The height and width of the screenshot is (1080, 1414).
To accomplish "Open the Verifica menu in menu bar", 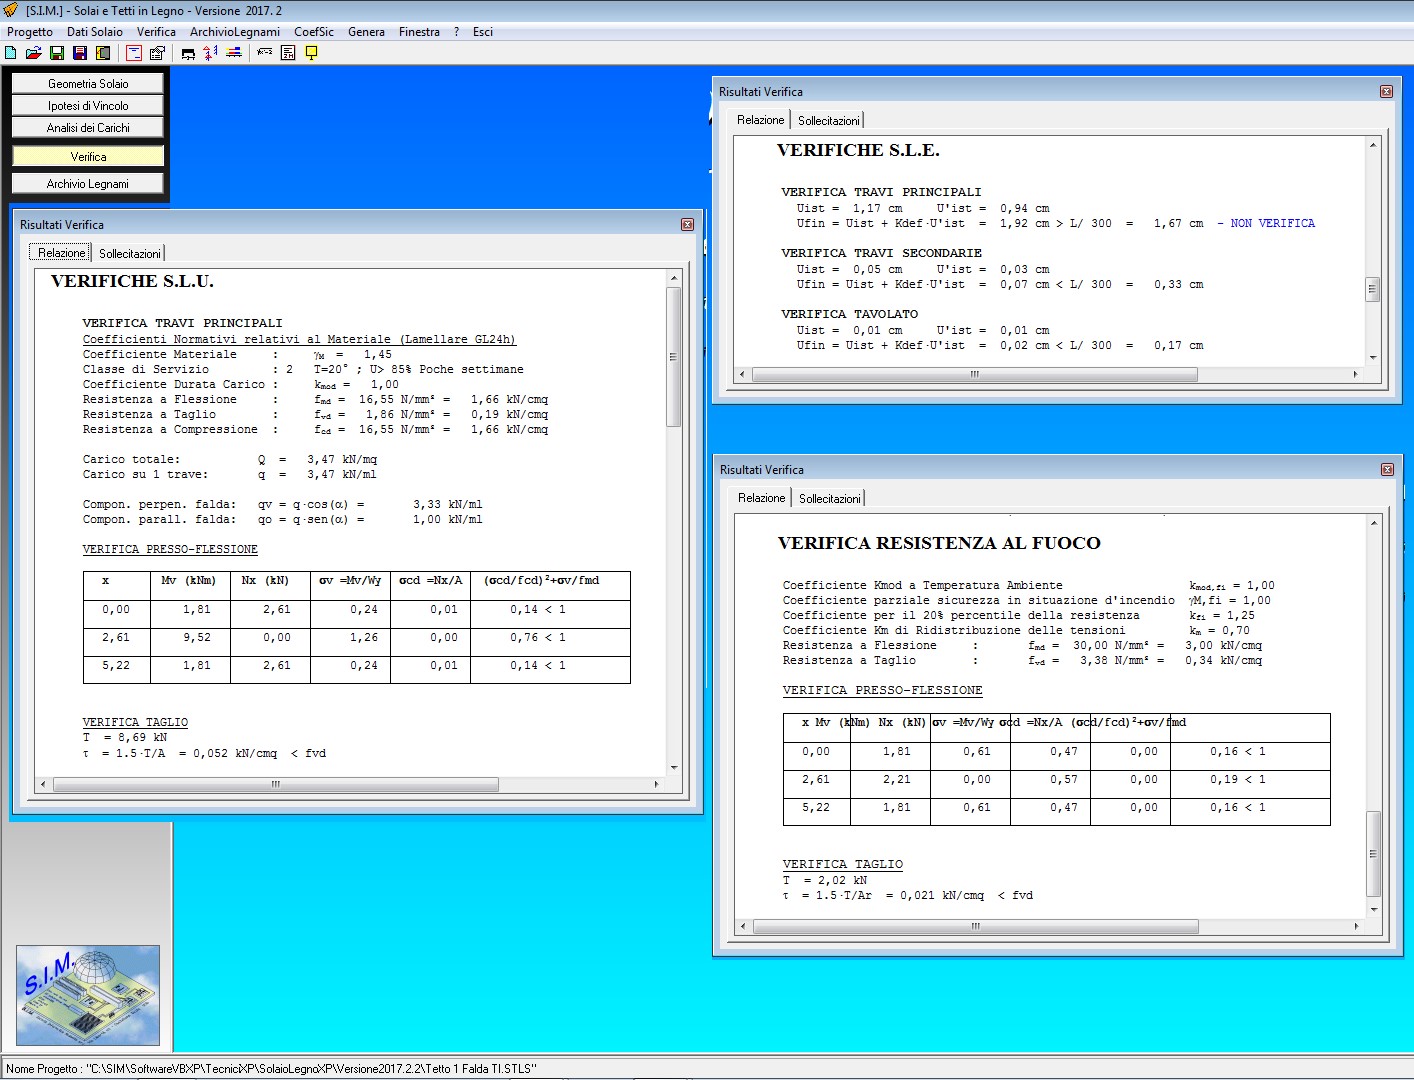I will tap(156, 32).
